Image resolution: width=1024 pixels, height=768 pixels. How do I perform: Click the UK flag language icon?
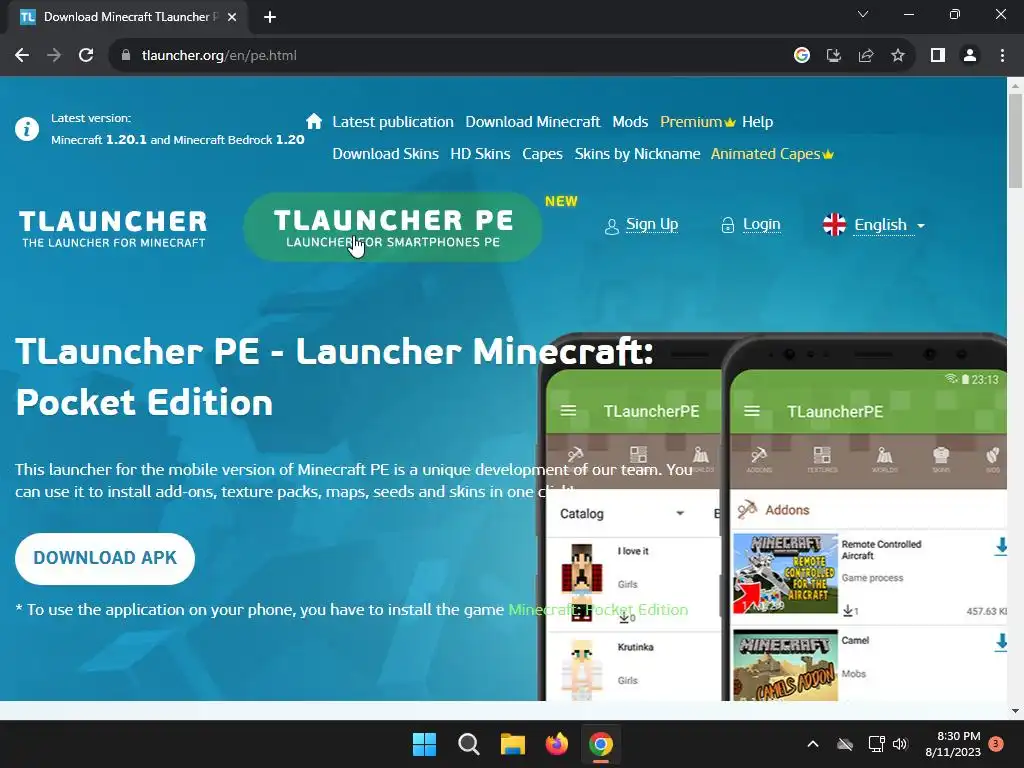point(834,225)
